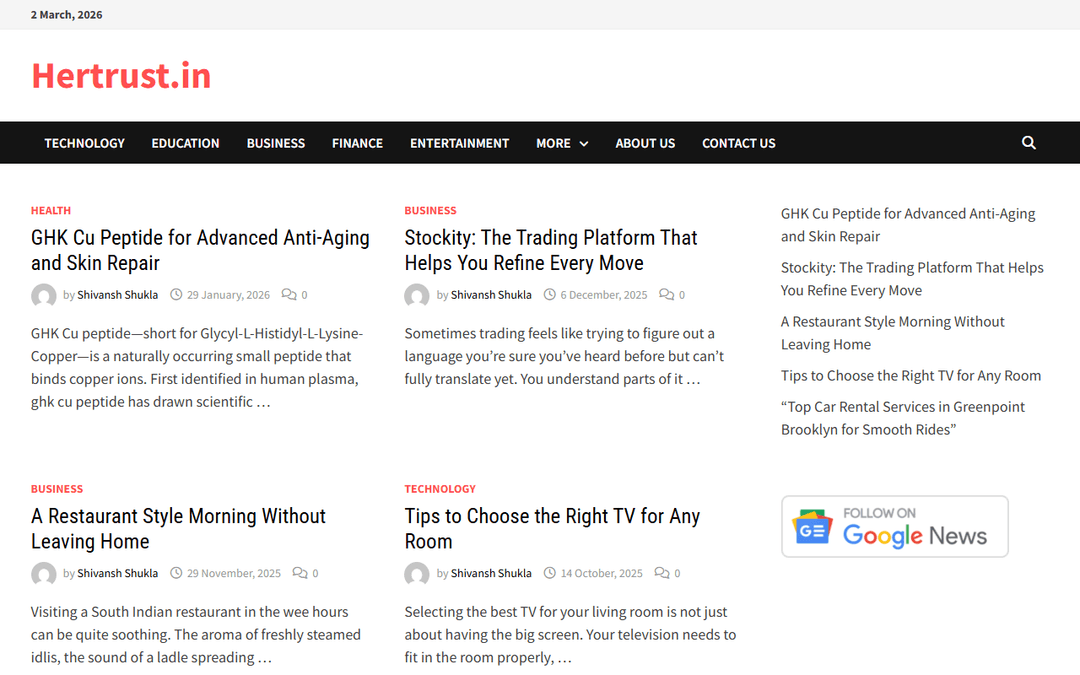Open sidebar link A Restaurant Style Morning
1080x675 pixels.
click(x=893, y=333)
